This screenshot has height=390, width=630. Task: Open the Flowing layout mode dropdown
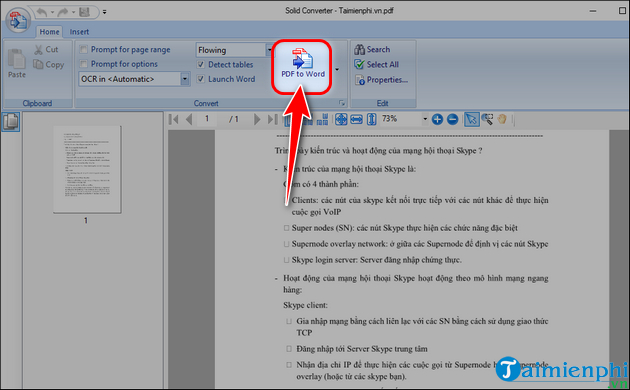[269, 50]
